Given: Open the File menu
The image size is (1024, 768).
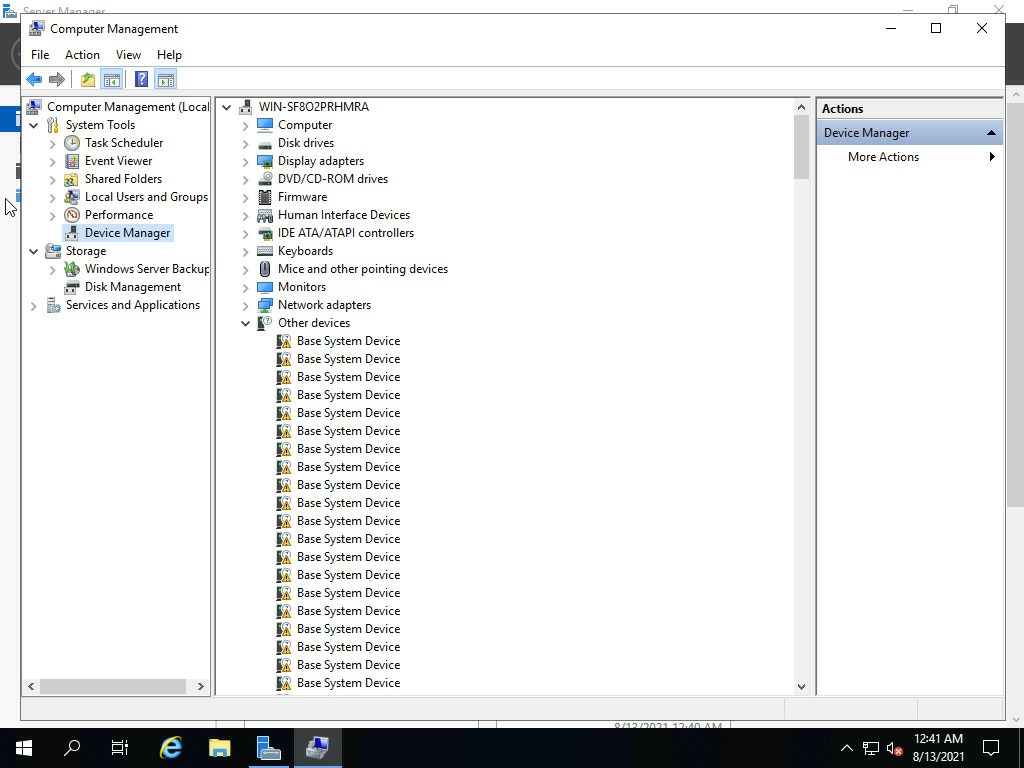Looking at the screenshot, I should point(40,55).
